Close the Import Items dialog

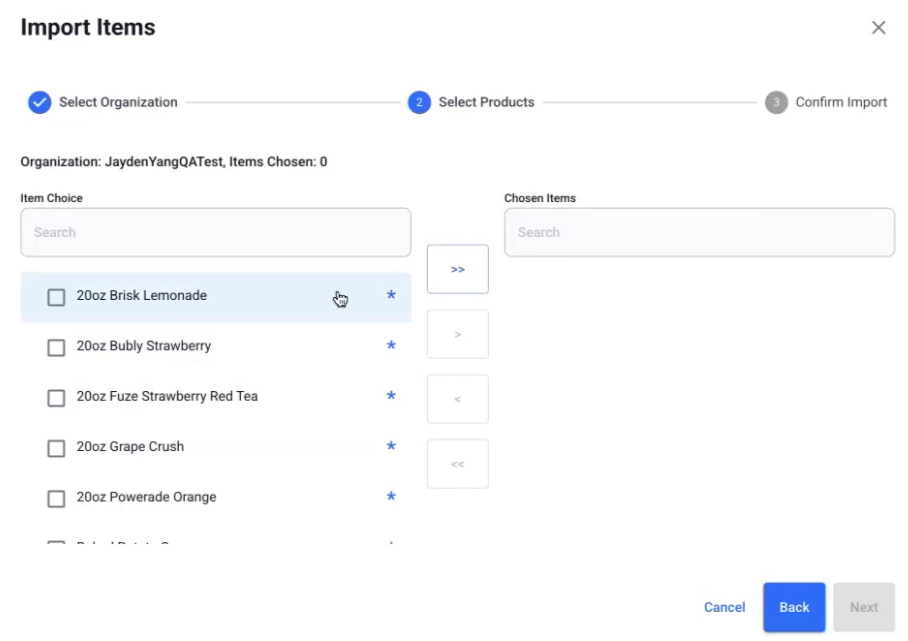(x=878, y=28)
